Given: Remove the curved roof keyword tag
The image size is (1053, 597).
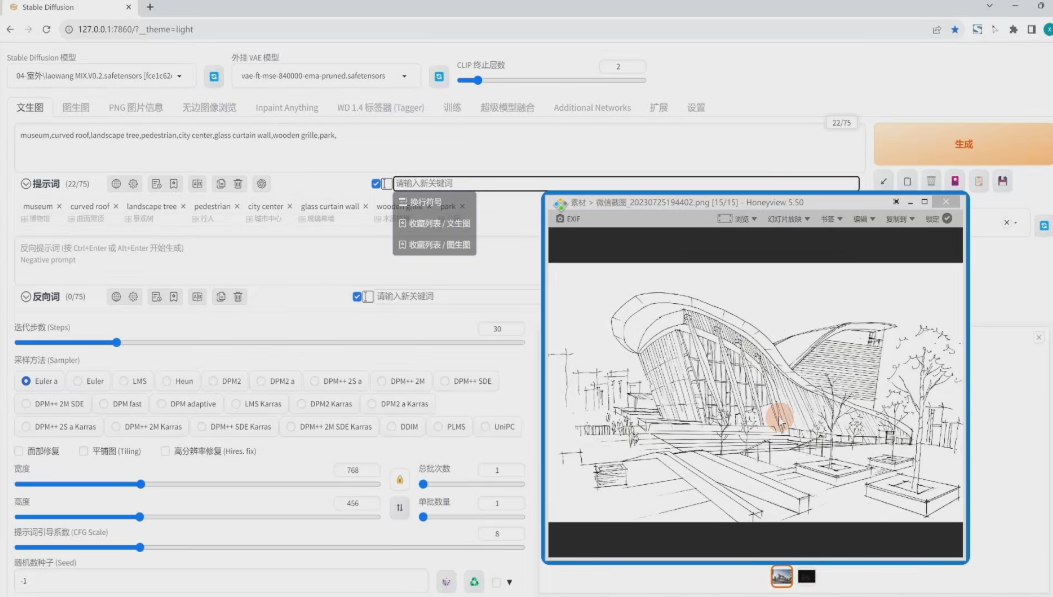Looking at the screenshot, I should tap(116, 206).
